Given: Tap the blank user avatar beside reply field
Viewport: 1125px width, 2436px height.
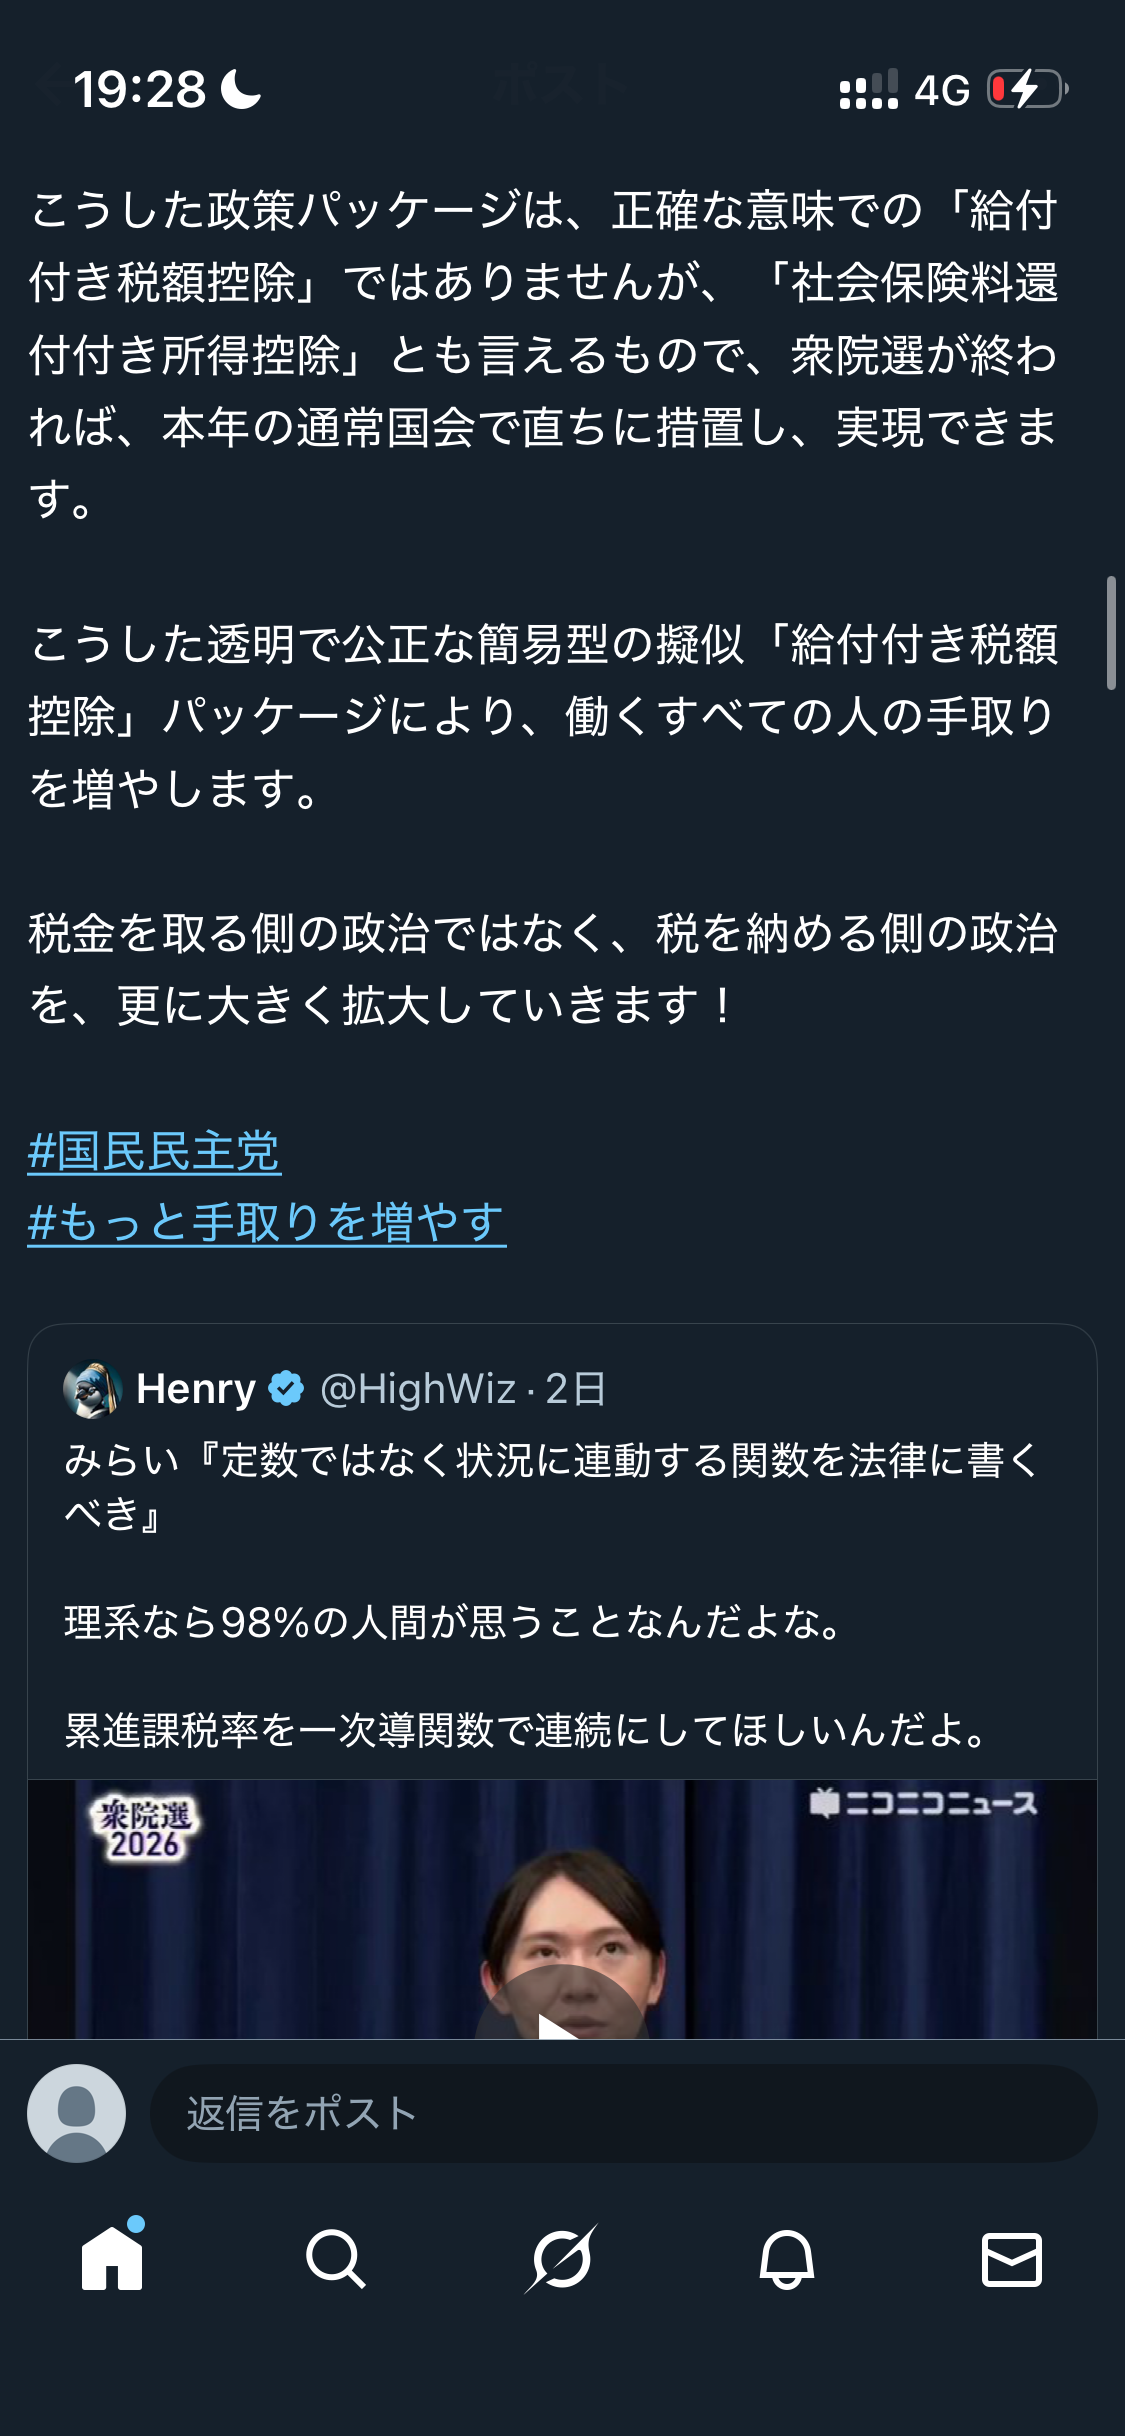Looking at the screenshot, I should pos(76,2113).
